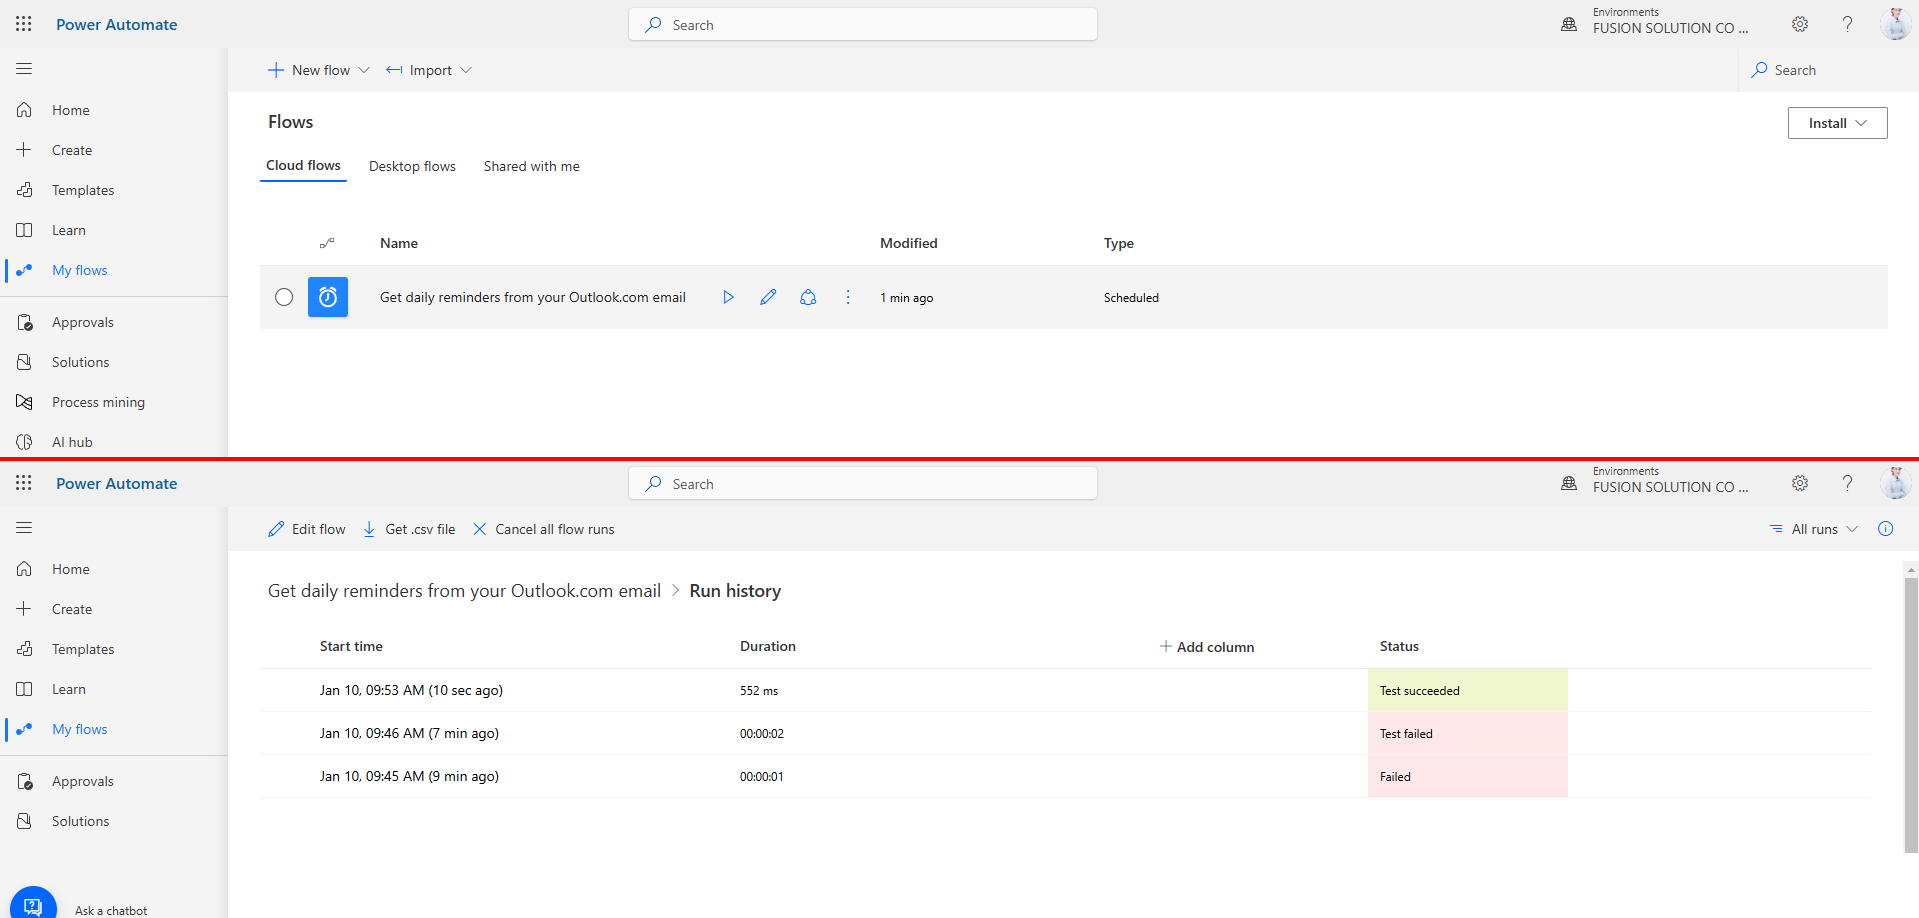The height and width of the screenshot is (918, 1919).
Task: Click help question mark on Flows page header
Action: [x=1847, y=24]
